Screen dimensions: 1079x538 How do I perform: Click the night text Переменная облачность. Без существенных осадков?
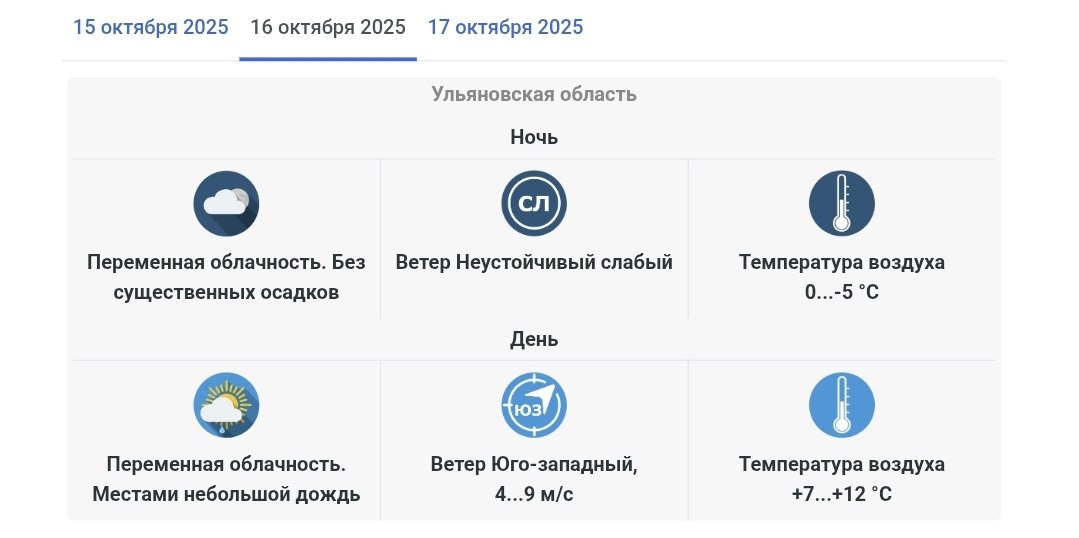(x=226, y=278)
